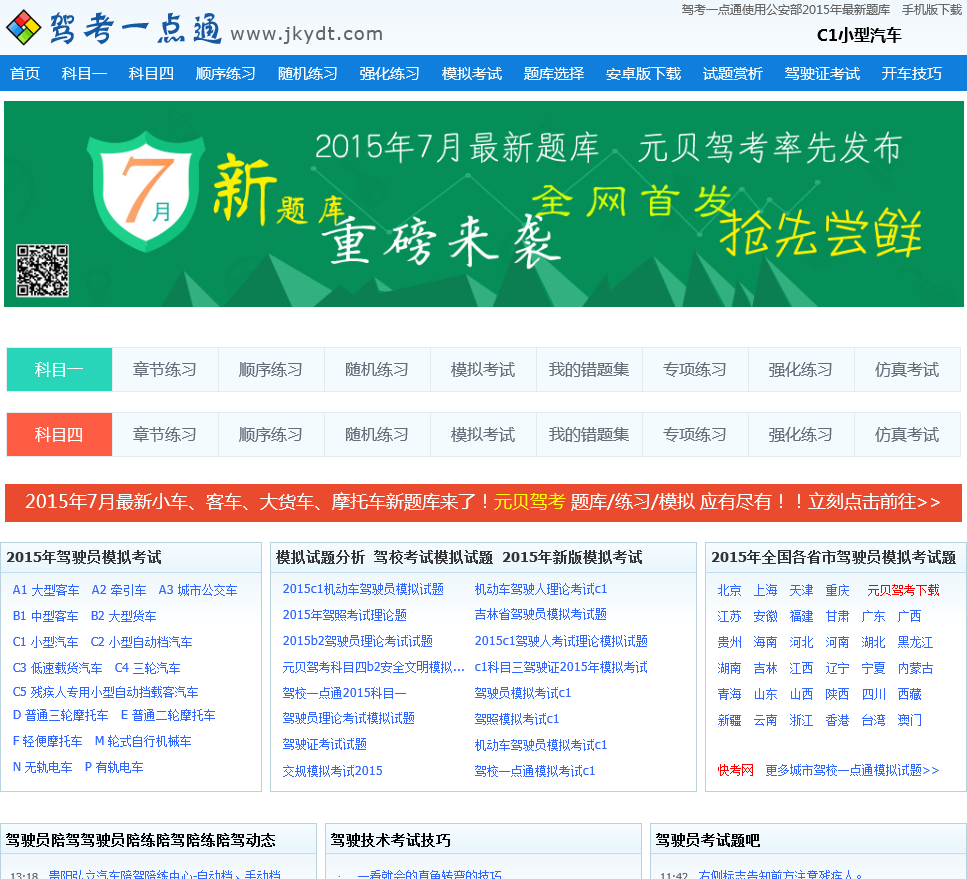
Task: Click the colorful diamond site logo
Action: click(23, 28)
